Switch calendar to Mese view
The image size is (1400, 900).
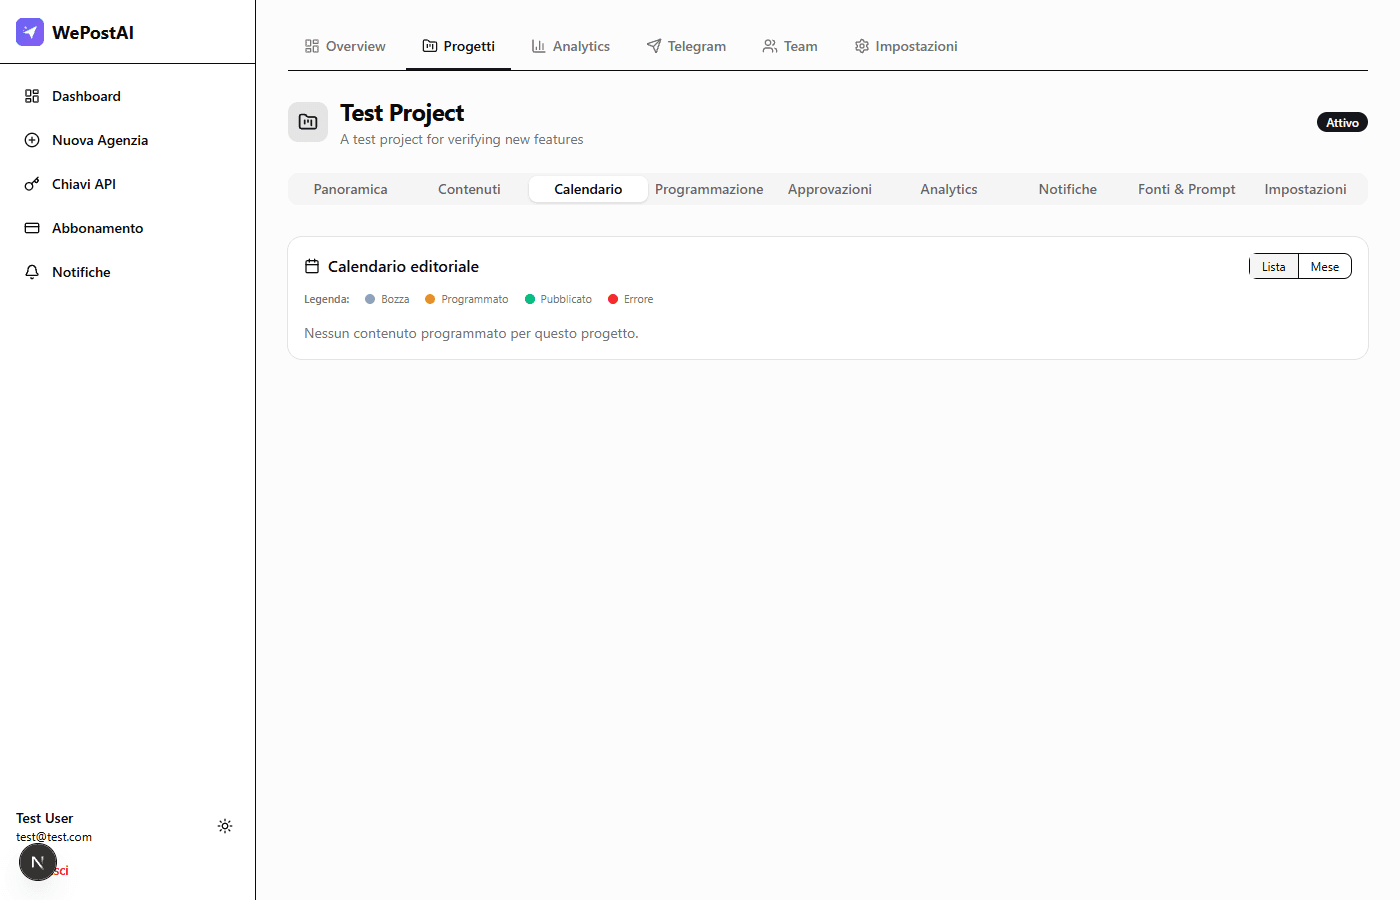point(1324,267)
